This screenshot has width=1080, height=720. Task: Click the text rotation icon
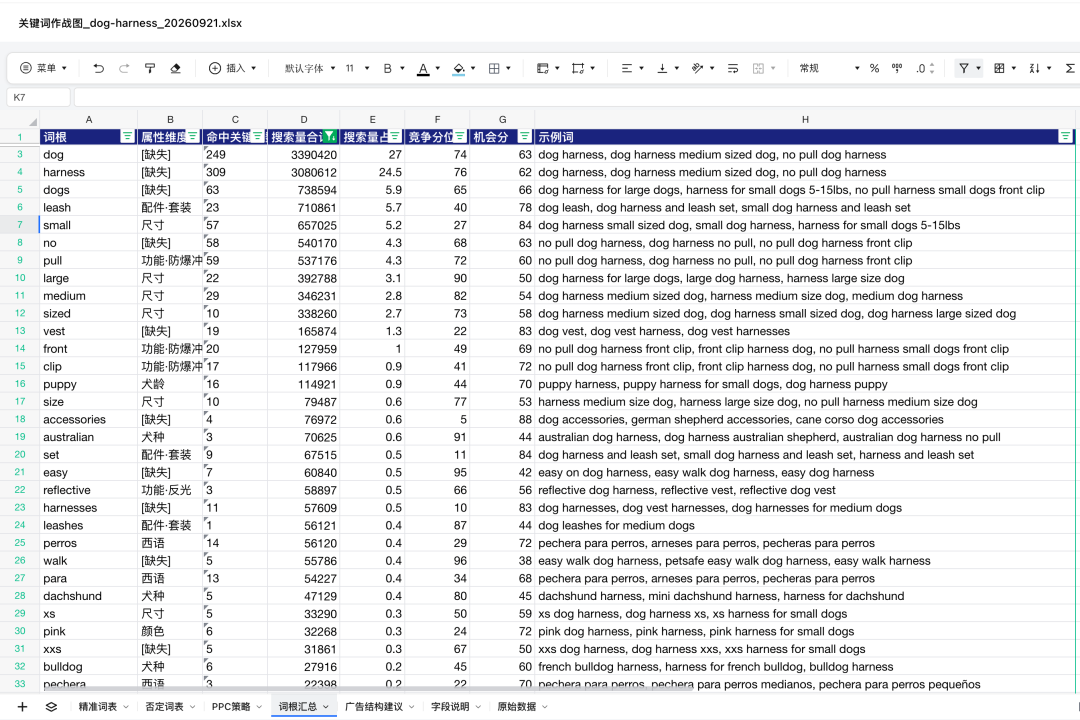697,68
